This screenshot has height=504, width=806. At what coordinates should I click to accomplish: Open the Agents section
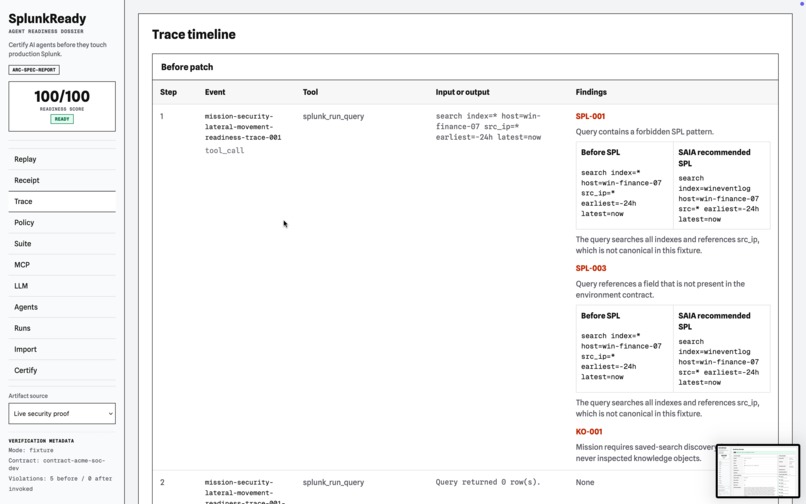[x=62, y=307]
